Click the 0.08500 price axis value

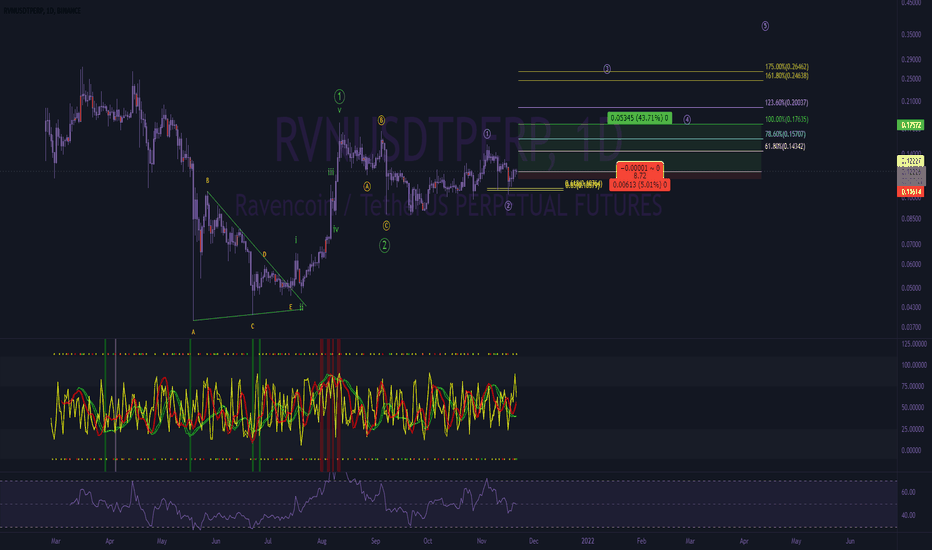point(911,219)
